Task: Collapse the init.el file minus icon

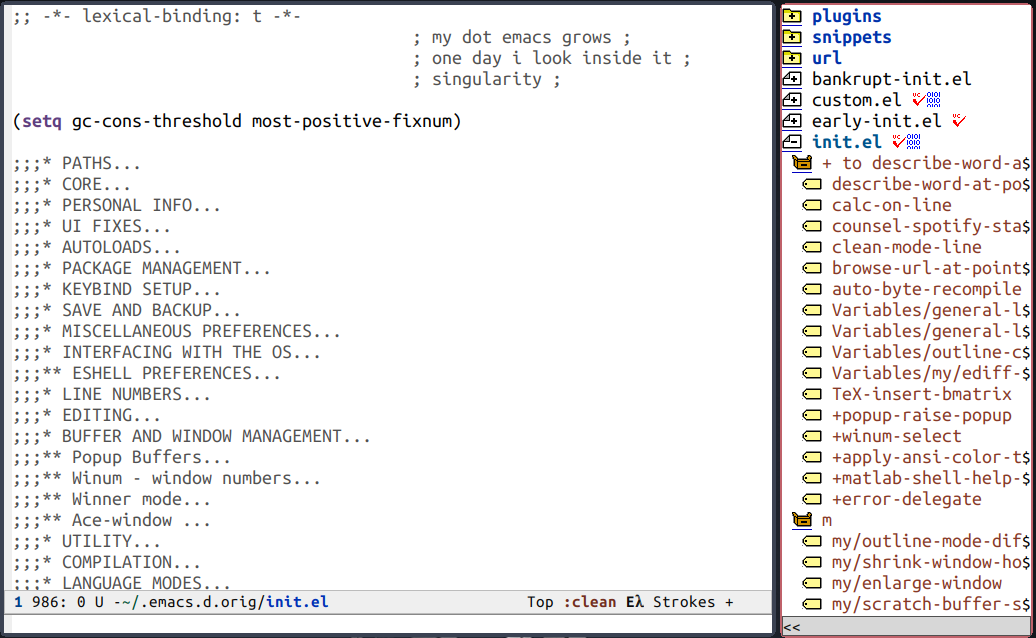Action: [792, 141]
